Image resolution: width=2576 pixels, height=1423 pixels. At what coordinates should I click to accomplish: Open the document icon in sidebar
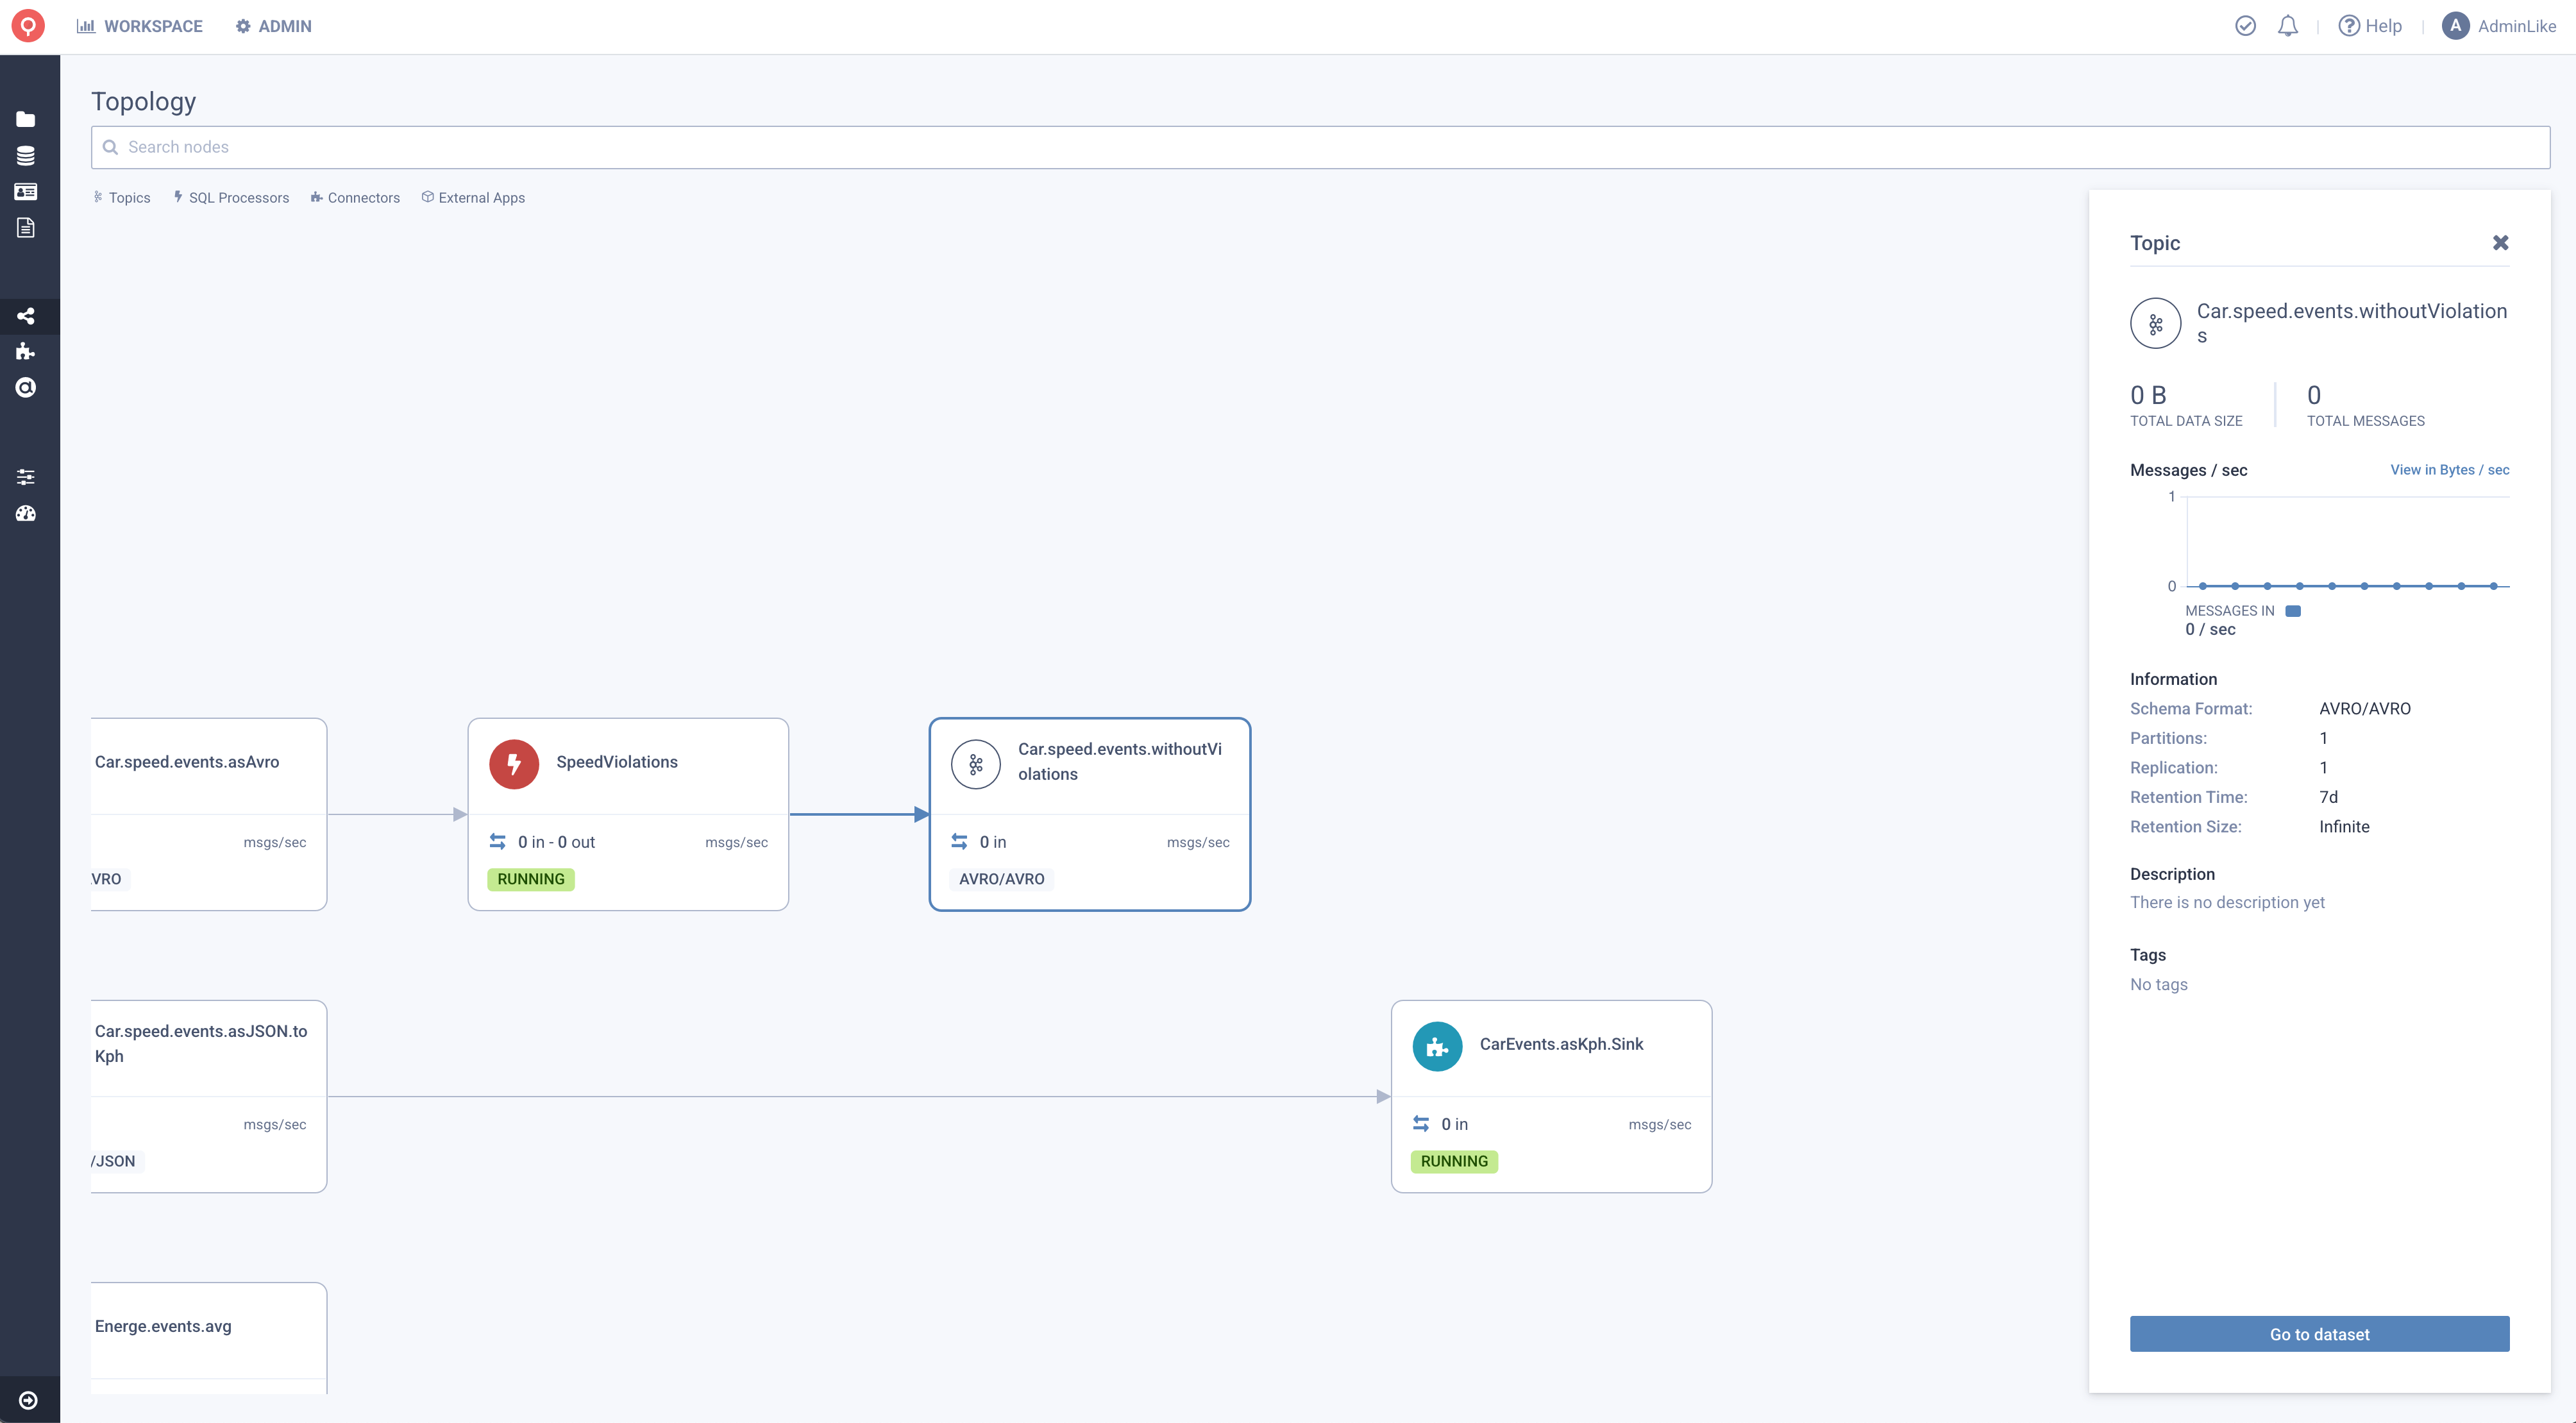tap(26, 228)
